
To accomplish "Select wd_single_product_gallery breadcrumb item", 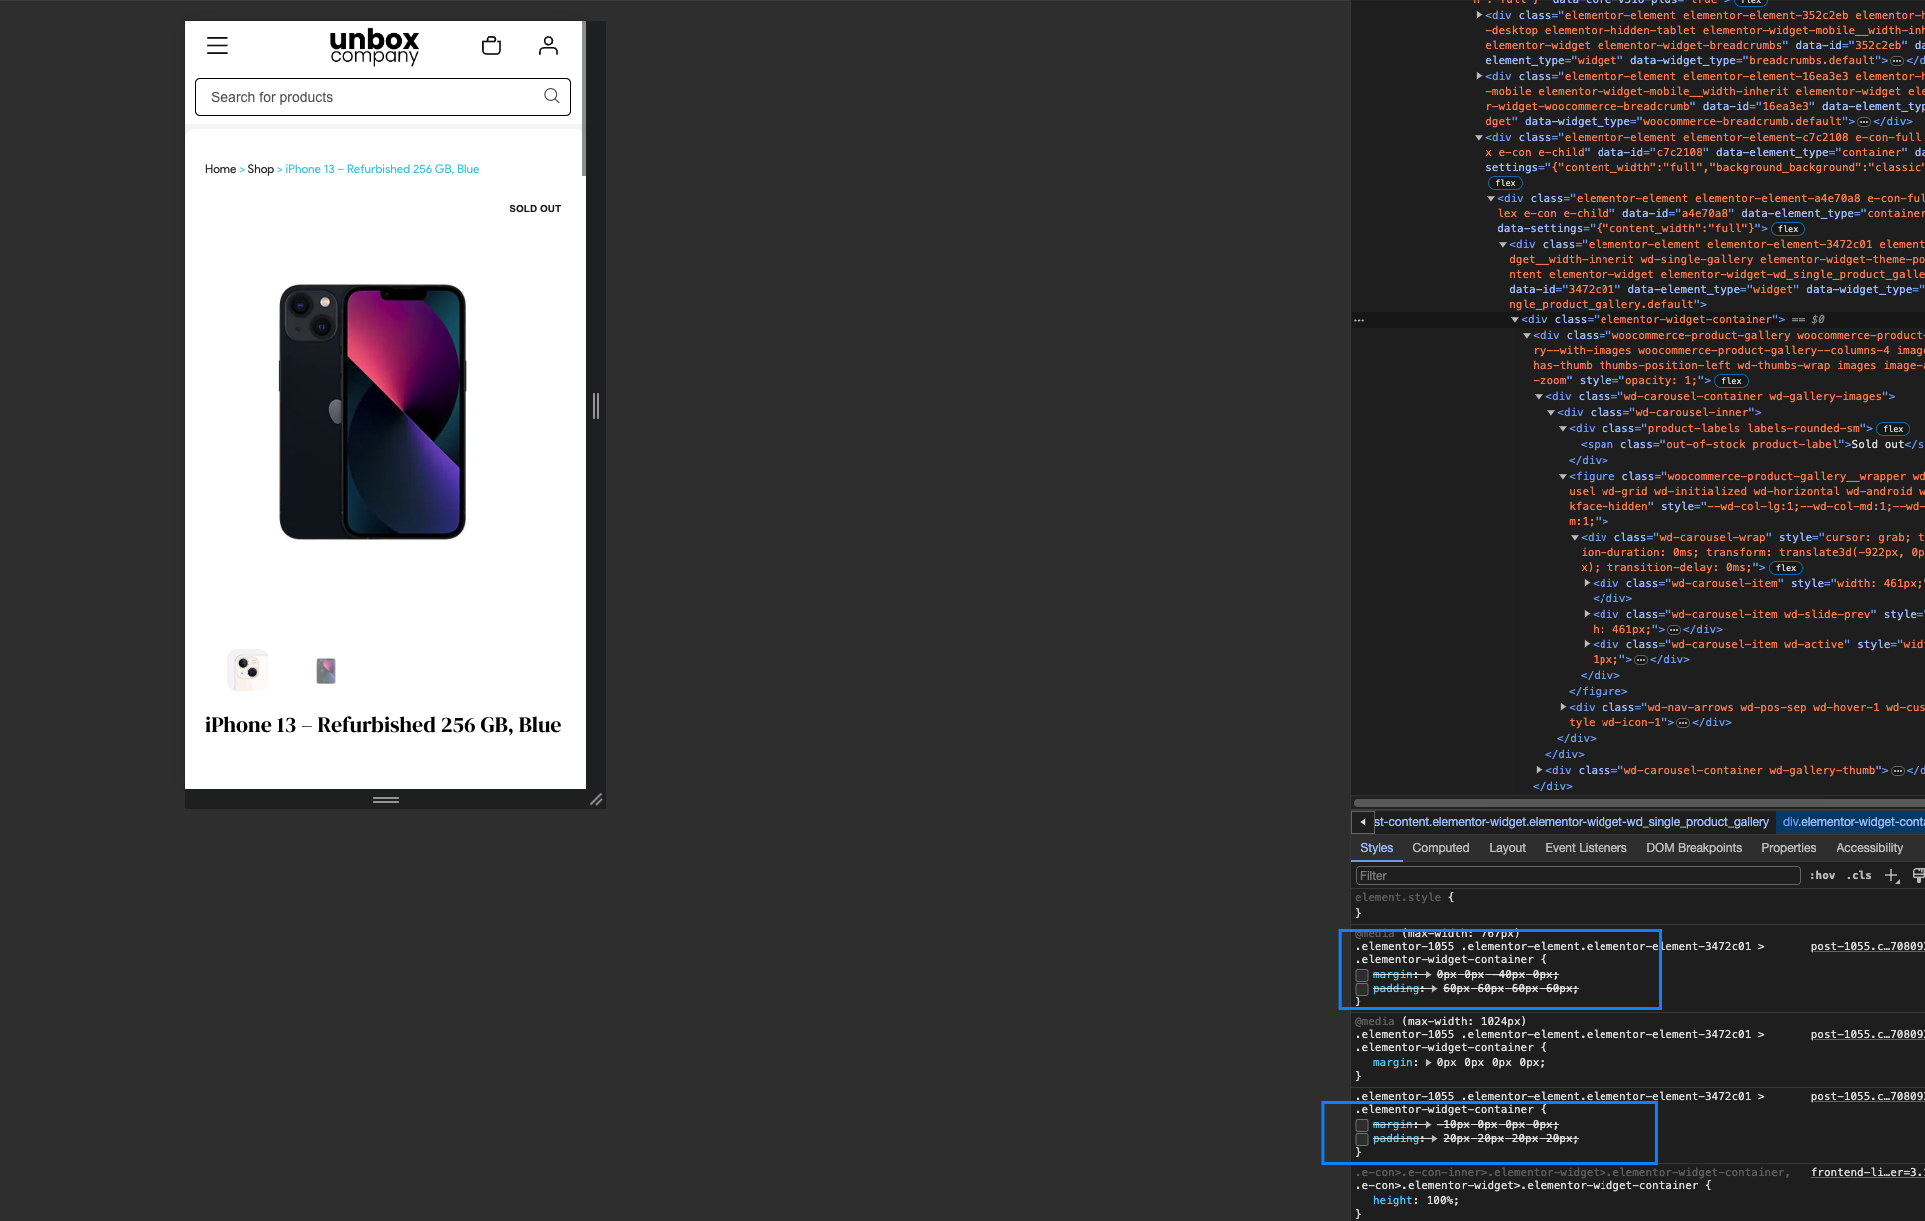I will [1571, 822].
